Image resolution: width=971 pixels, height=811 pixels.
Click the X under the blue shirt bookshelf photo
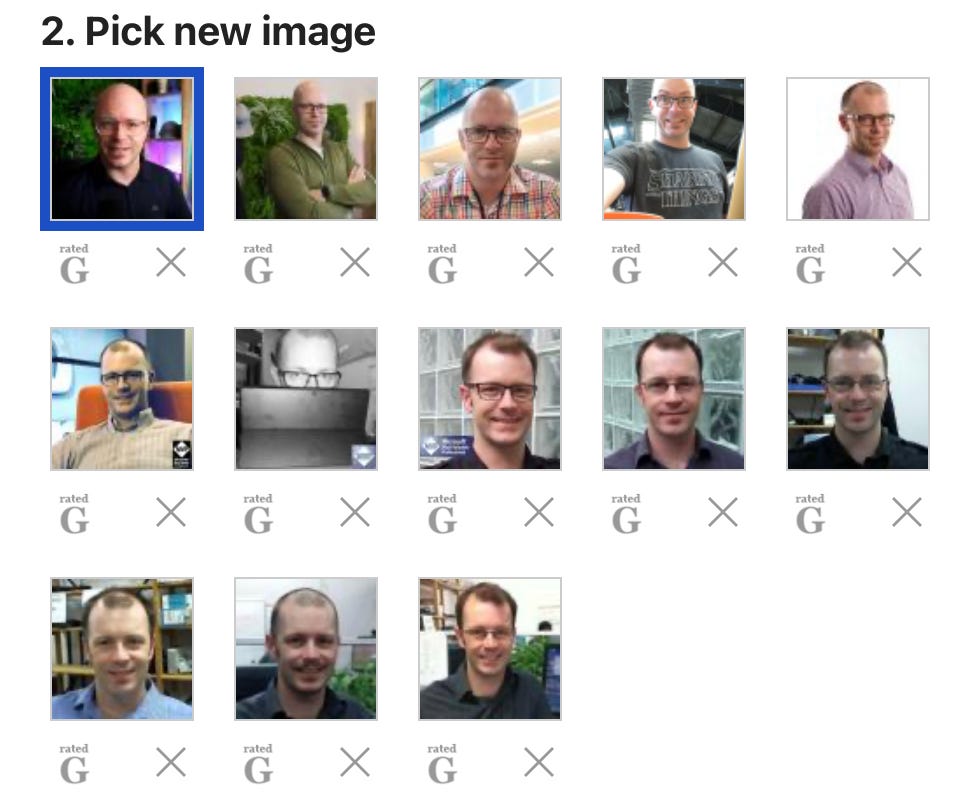coord(171,762)
